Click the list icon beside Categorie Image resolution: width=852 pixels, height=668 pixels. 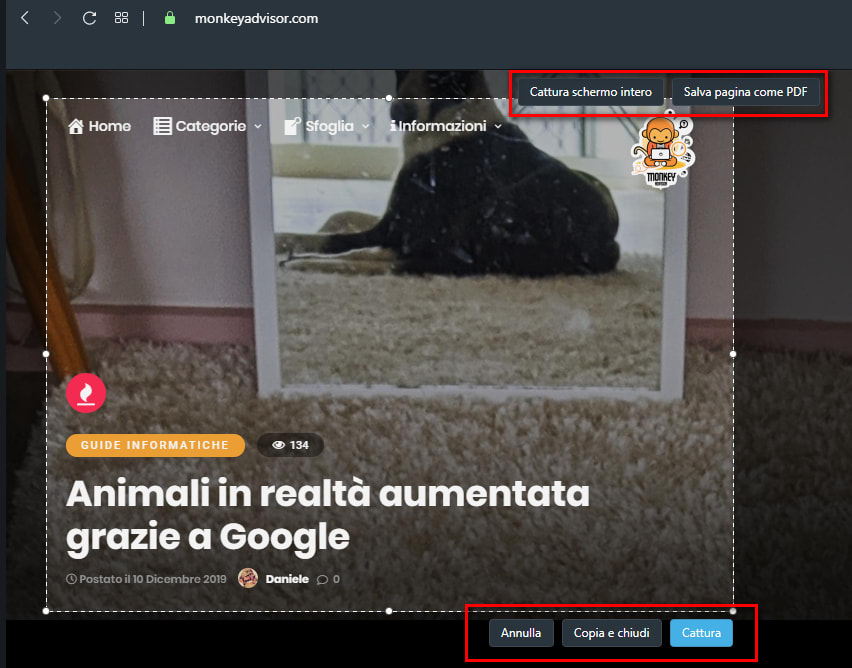(162, 126)
